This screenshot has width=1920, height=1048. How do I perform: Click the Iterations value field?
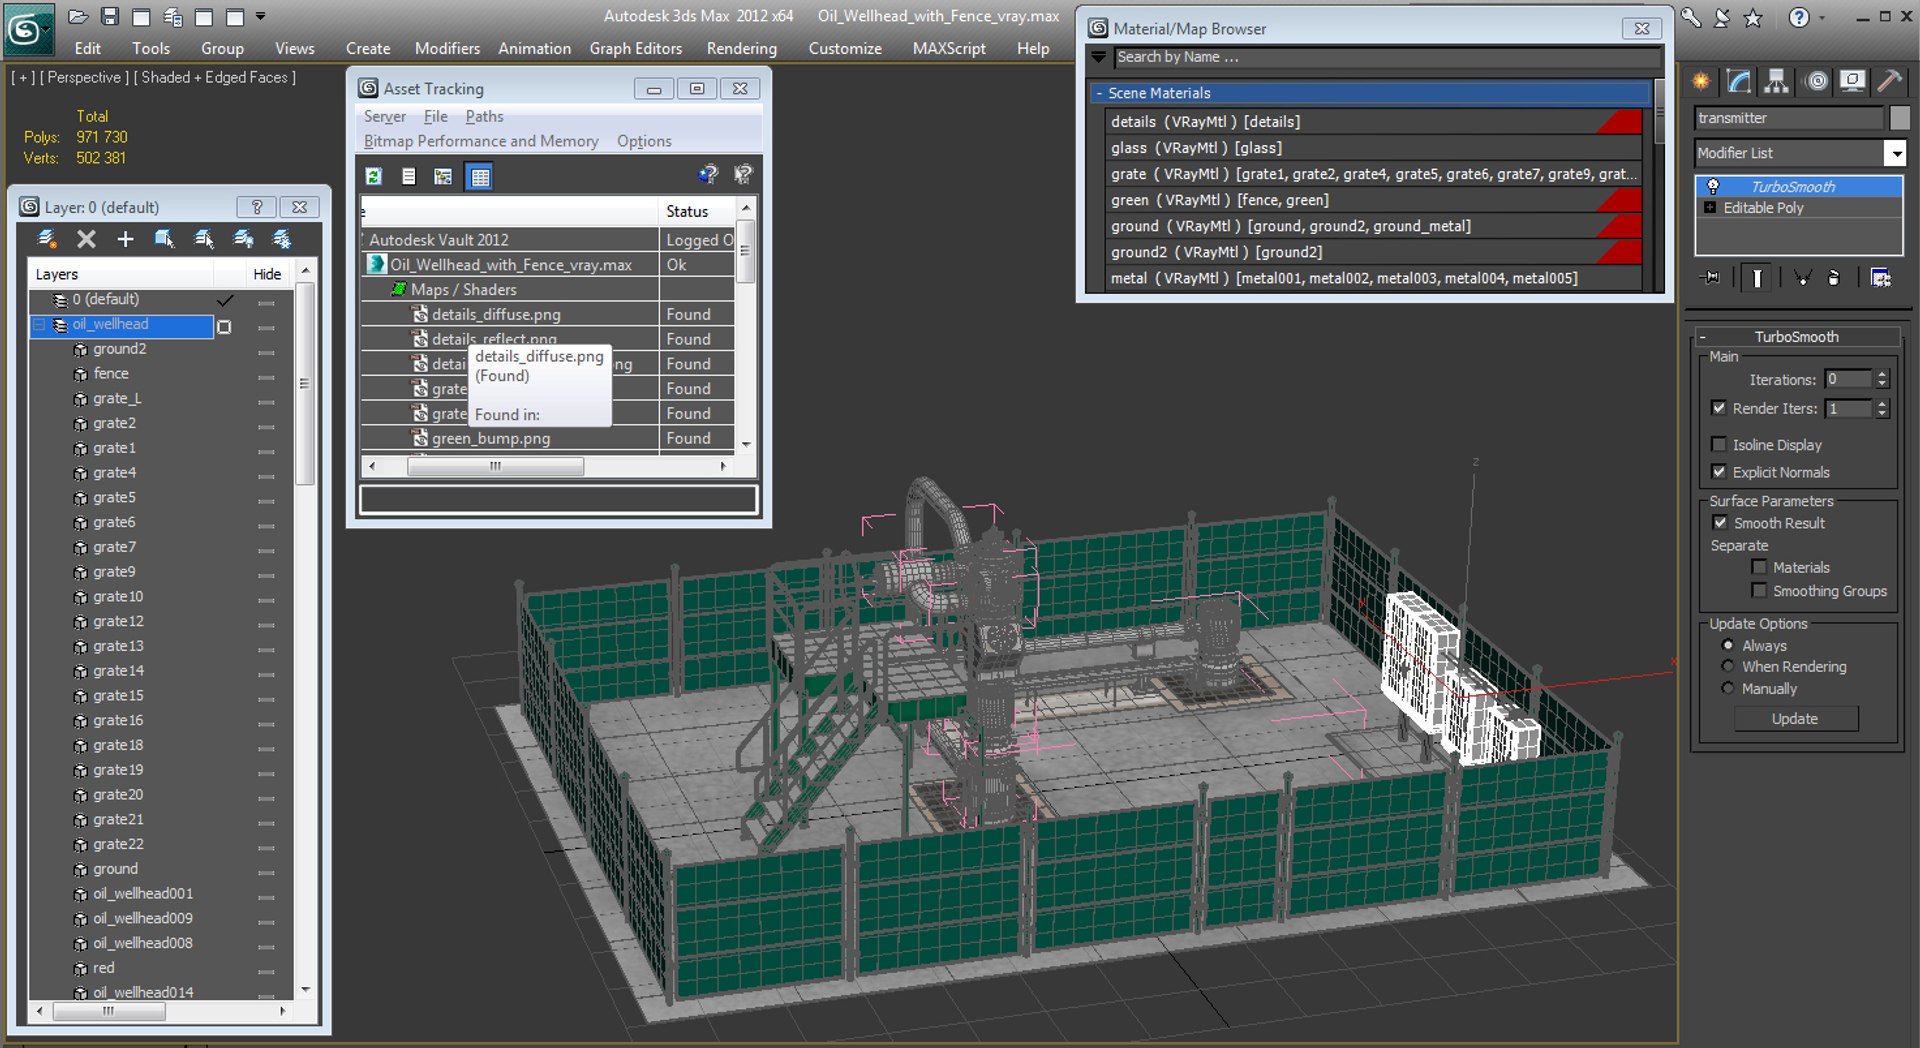pos(1848,380)
